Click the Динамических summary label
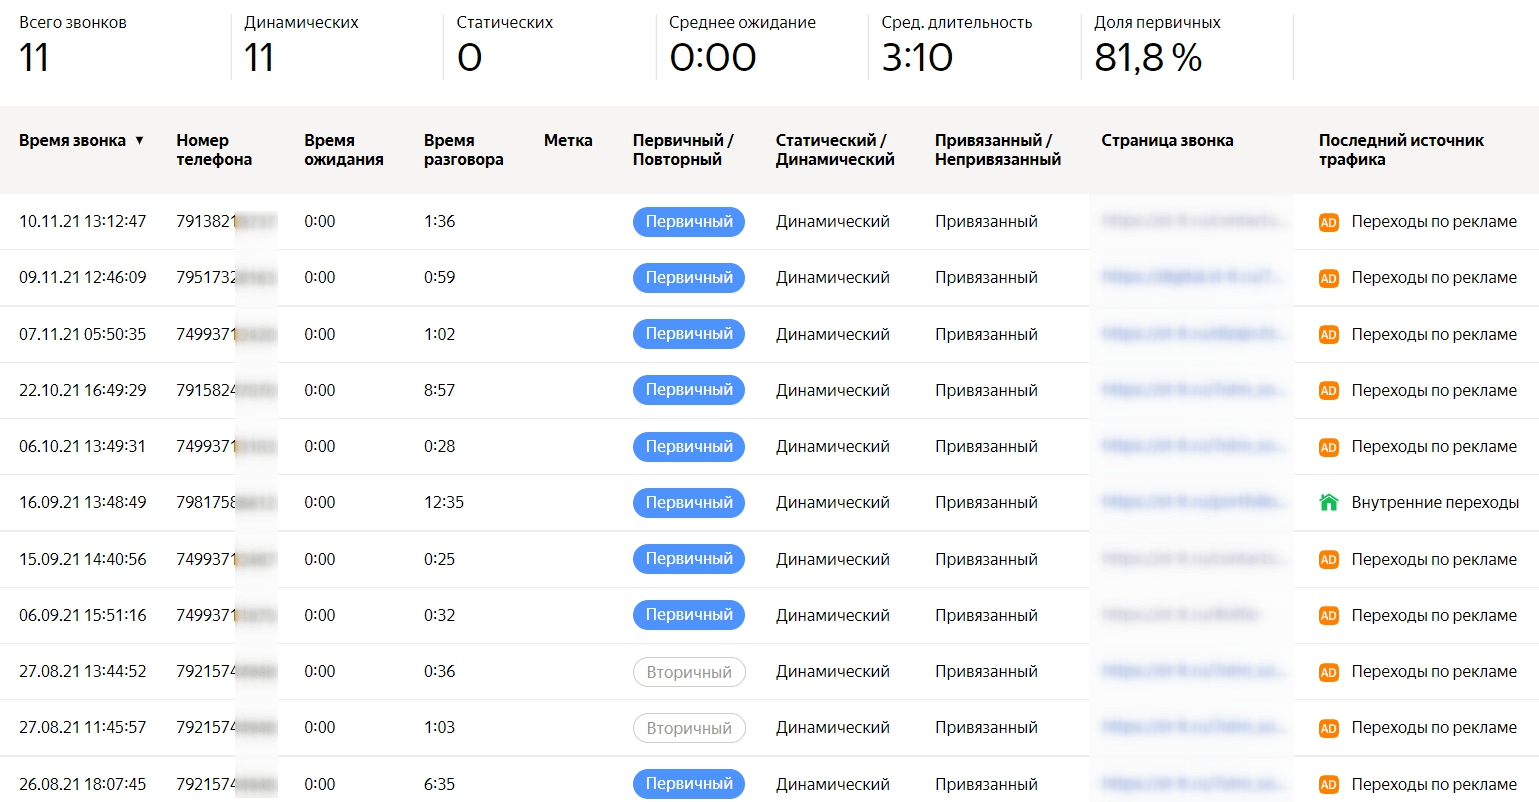Viewport: 1539px width, 802px height. tap(301, 22)
